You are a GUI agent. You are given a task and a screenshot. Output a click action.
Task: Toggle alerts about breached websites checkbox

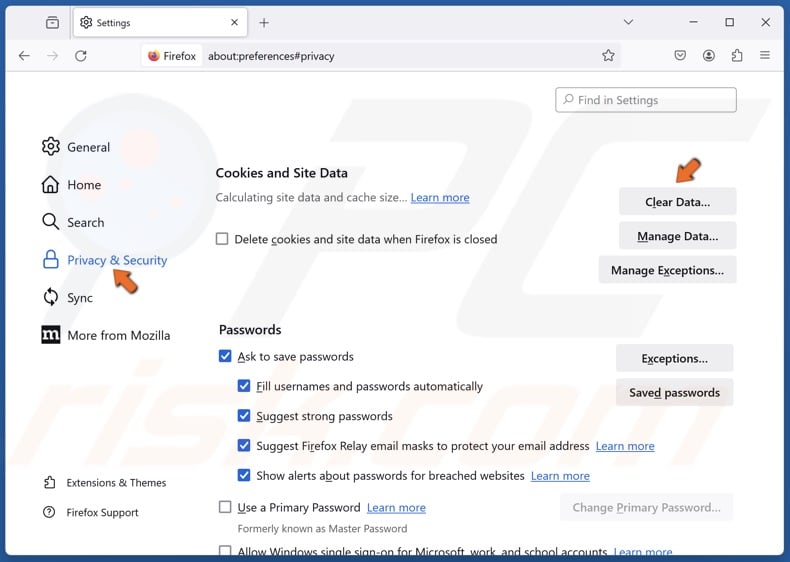tap(244, 475)
